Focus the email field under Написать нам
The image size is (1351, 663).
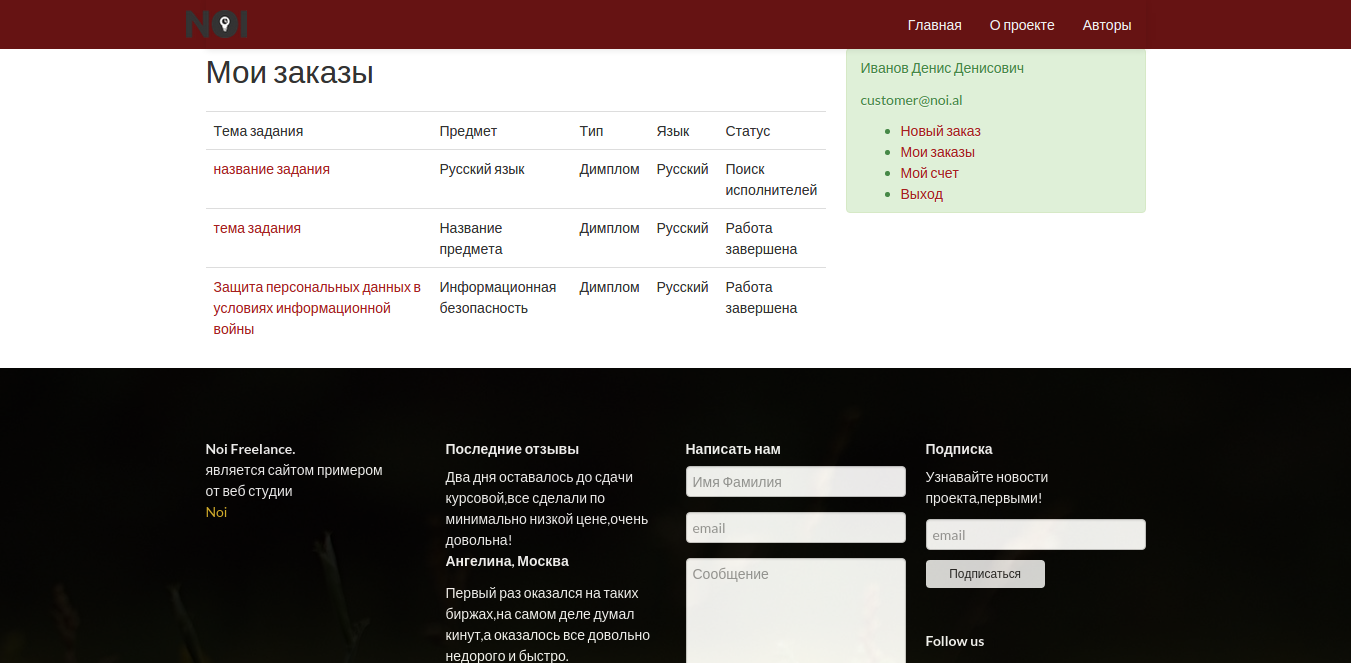coord(796,528)
